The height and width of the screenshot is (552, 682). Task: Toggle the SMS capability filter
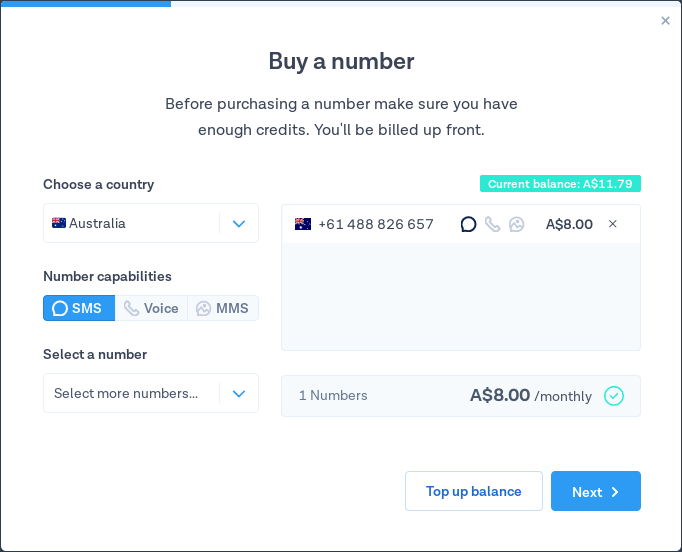pos(79,308)
